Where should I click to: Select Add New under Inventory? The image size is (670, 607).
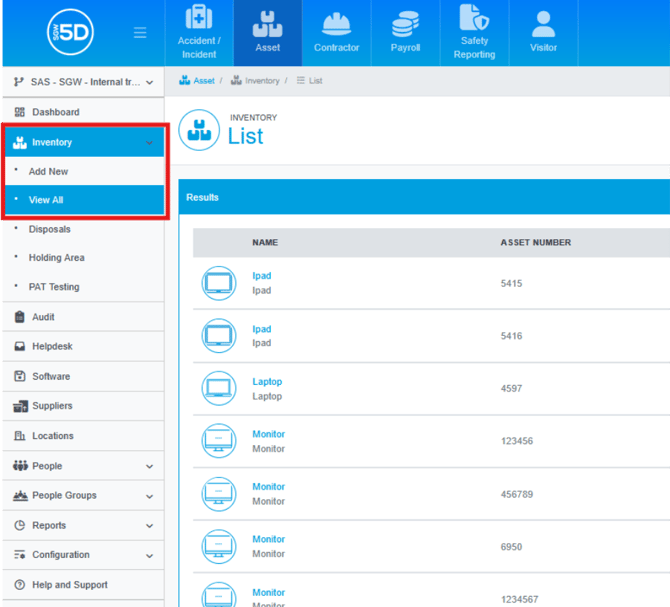(48, 172)
